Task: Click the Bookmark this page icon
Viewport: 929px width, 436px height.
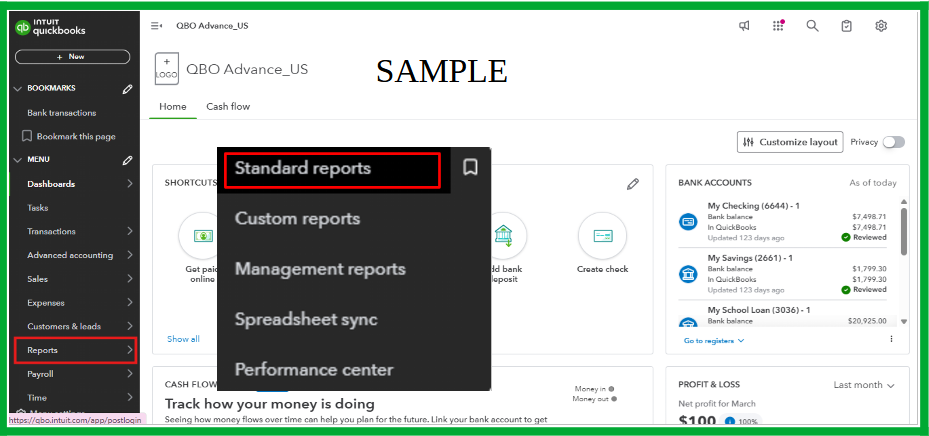Action: (27, 136)
